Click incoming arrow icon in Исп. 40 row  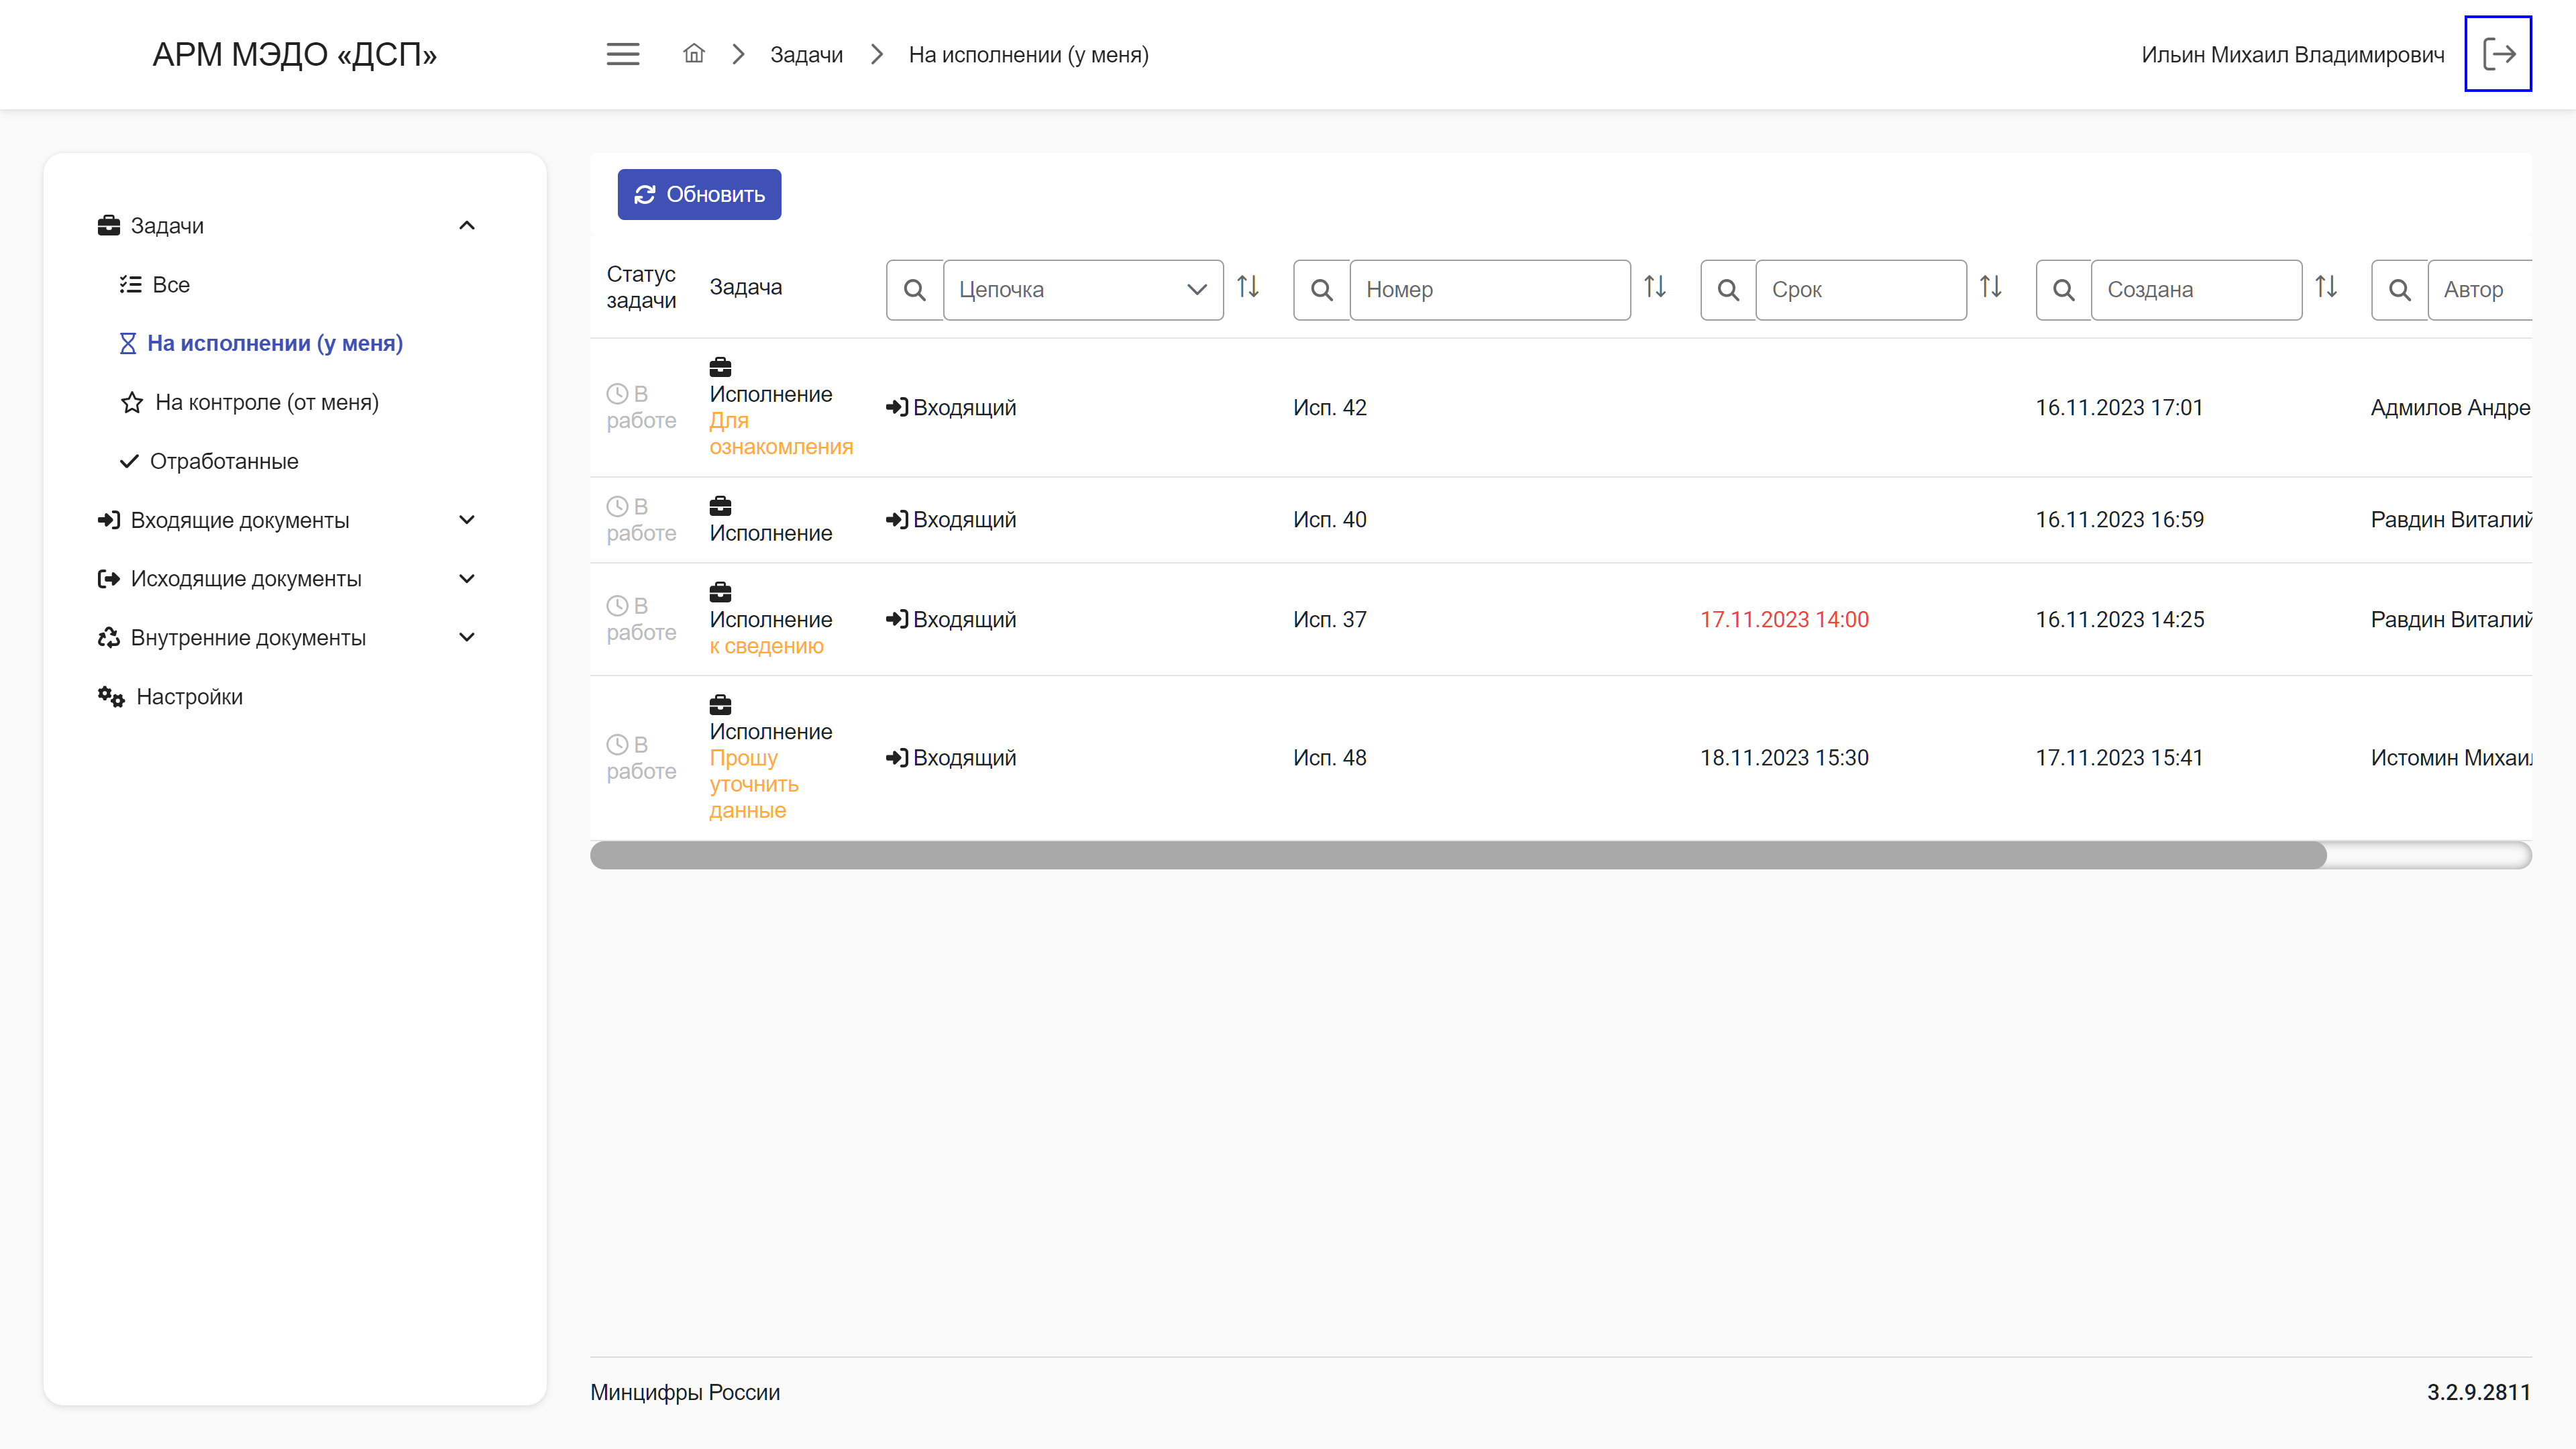(x=897, y=519)
